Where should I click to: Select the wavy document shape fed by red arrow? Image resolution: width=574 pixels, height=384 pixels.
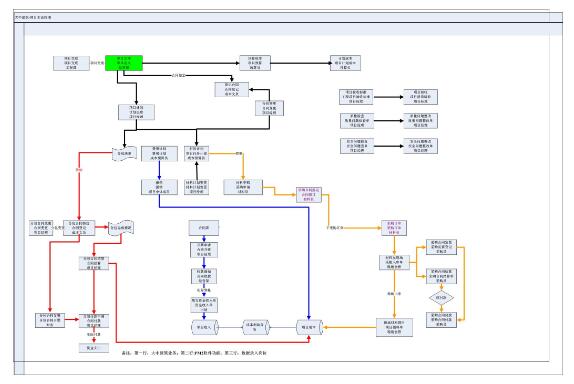pyautogui.click(x=121, y=228)
